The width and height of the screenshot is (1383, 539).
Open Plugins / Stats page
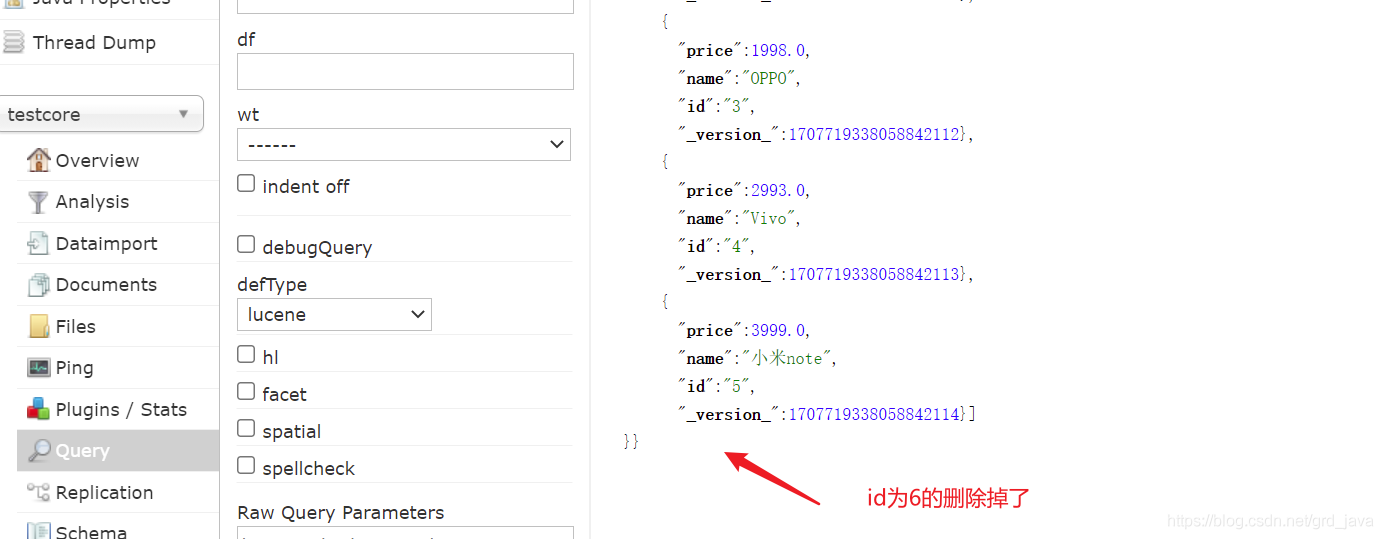point(121,409)
